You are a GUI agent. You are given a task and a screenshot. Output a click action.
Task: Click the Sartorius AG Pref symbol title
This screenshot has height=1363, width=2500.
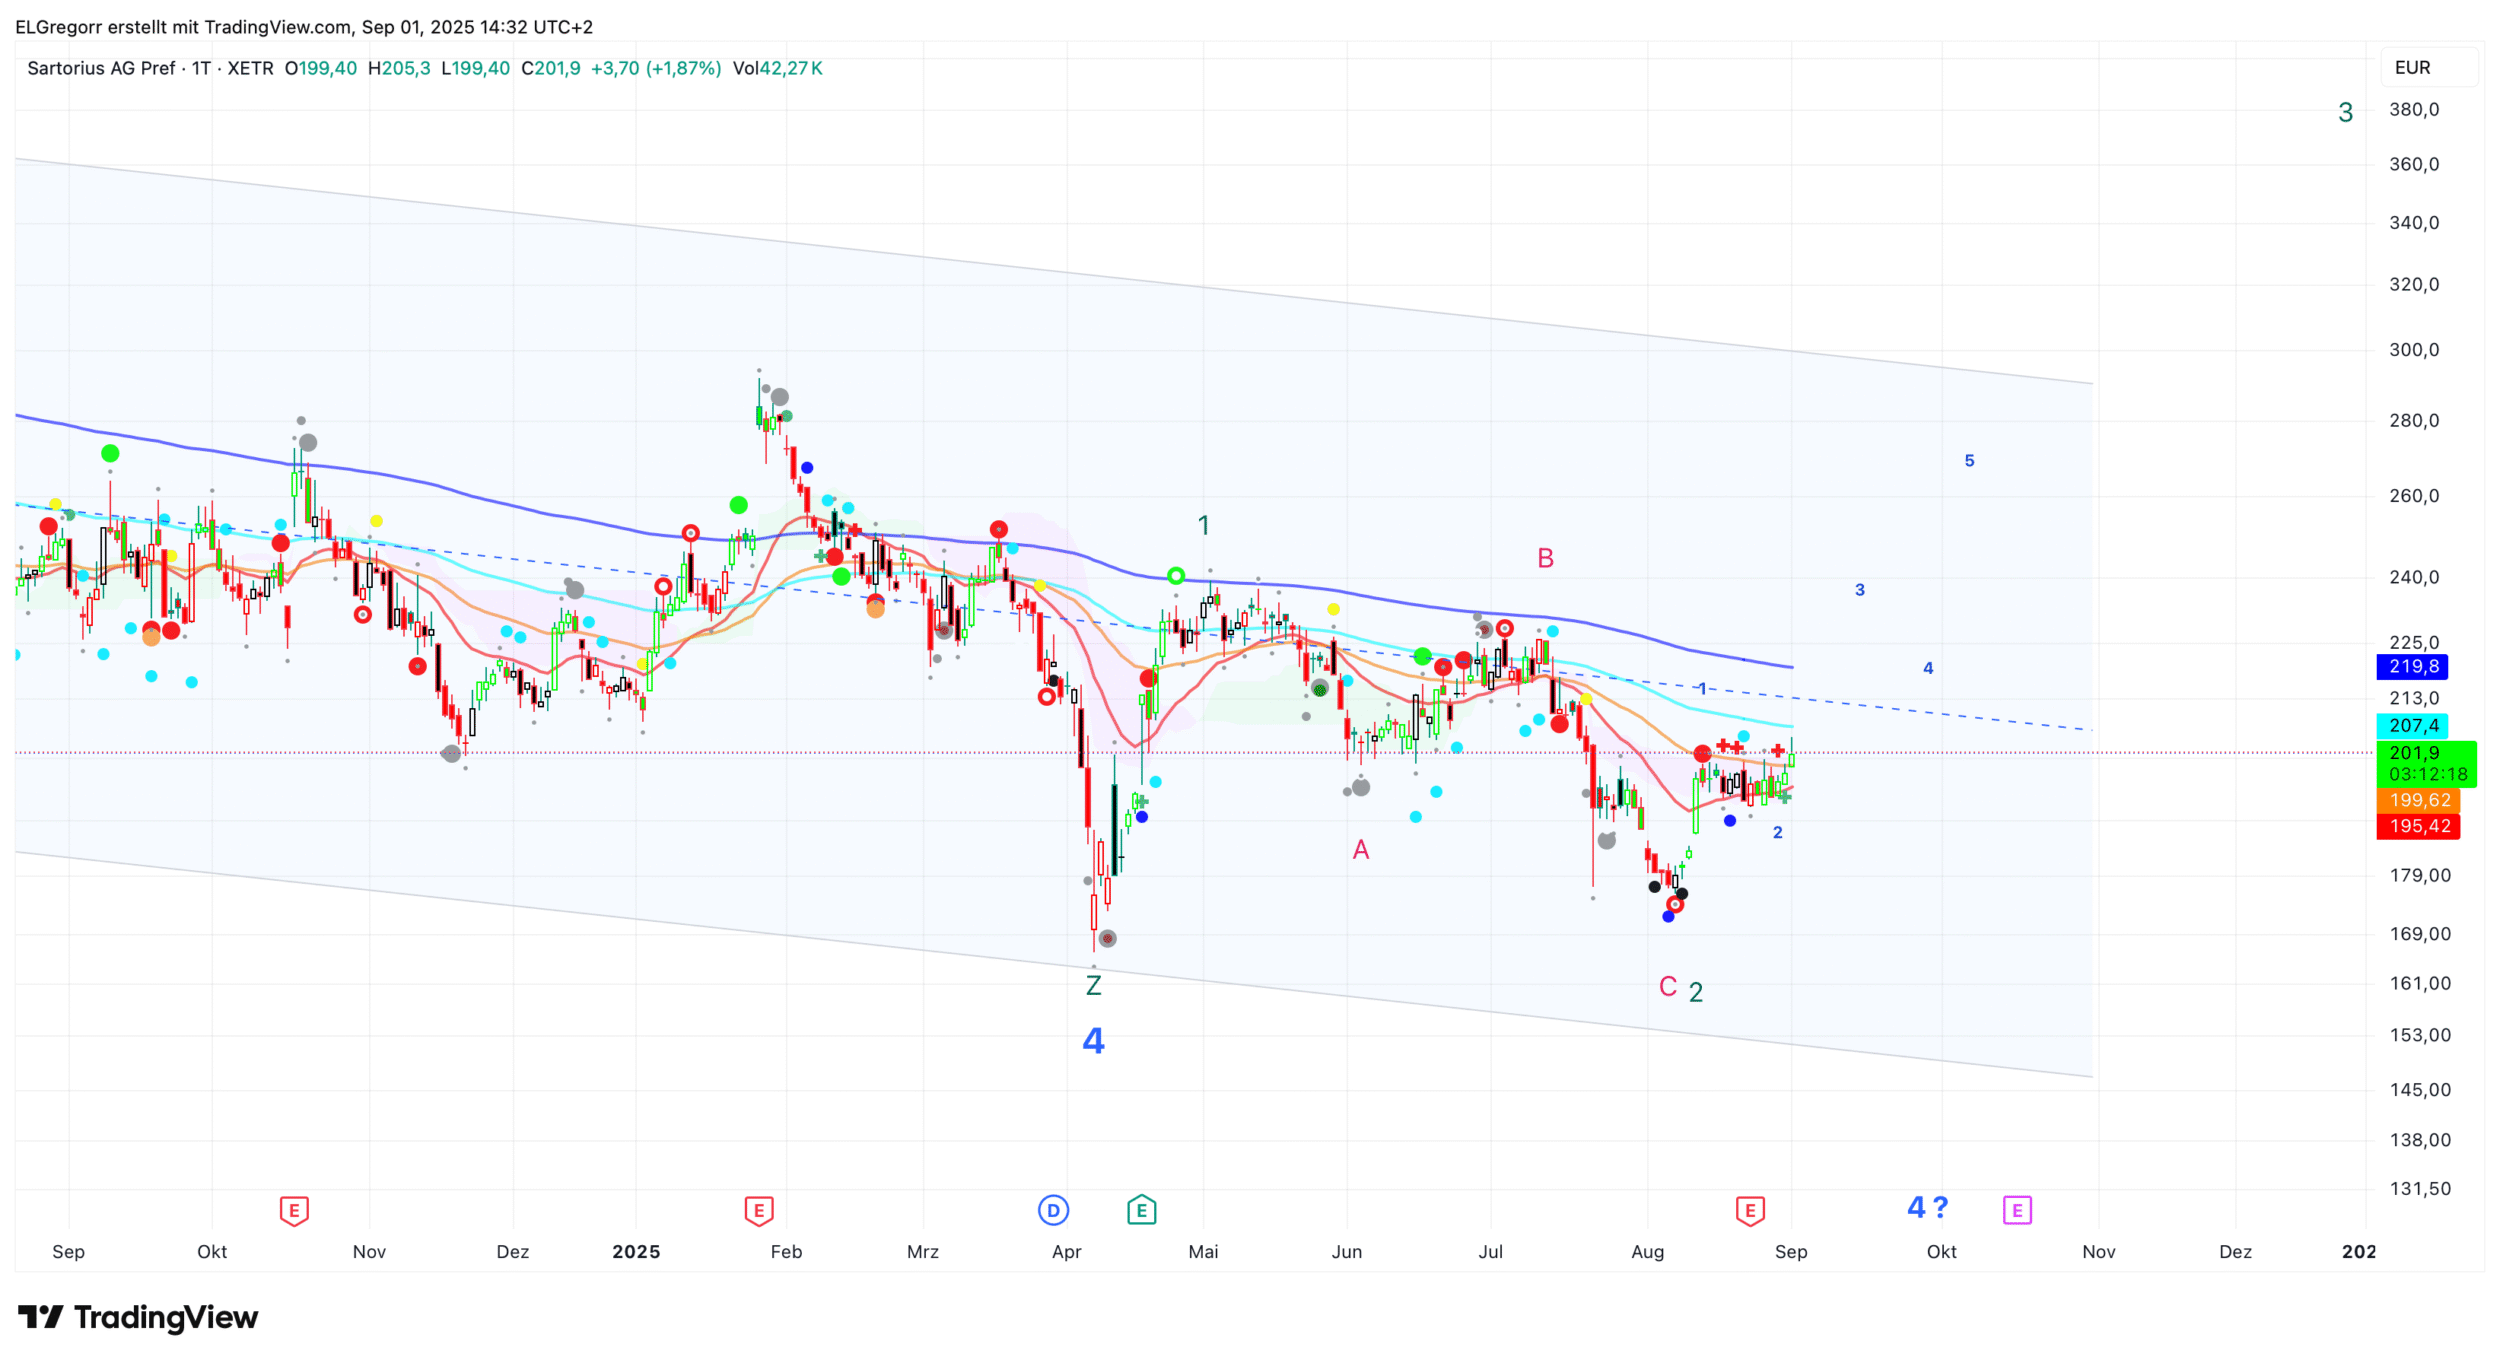point(101,68)
